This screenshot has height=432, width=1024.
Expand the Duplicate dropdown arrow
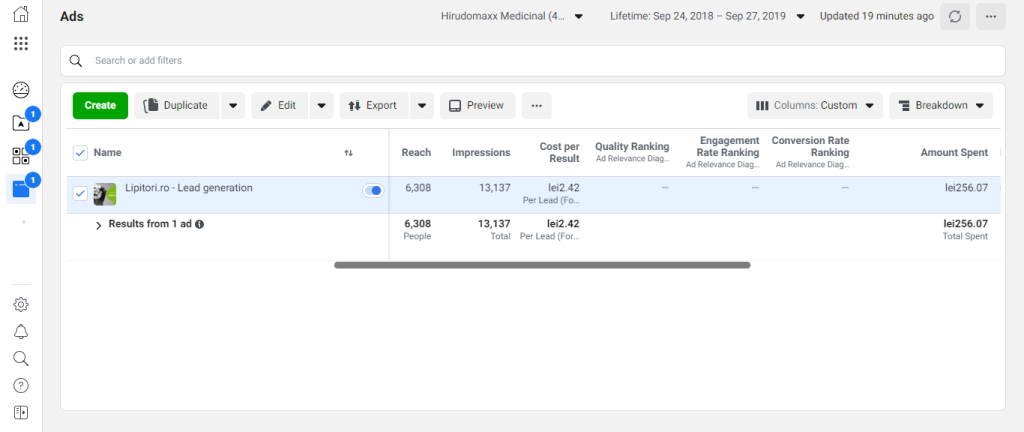232,105
